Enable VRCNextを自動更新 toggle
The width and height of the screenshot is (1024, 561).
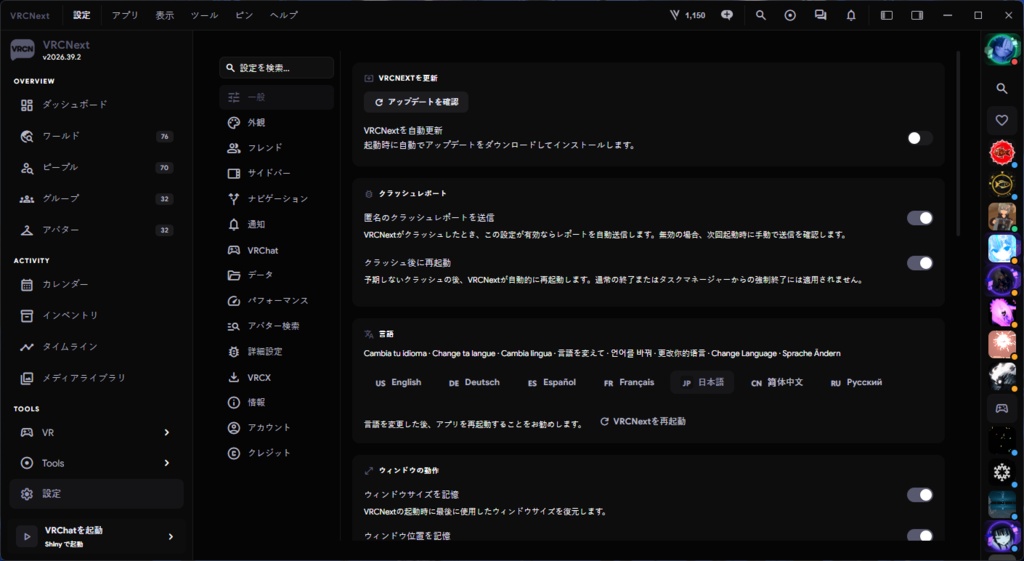pyautogui.click(x=920, y=138)
